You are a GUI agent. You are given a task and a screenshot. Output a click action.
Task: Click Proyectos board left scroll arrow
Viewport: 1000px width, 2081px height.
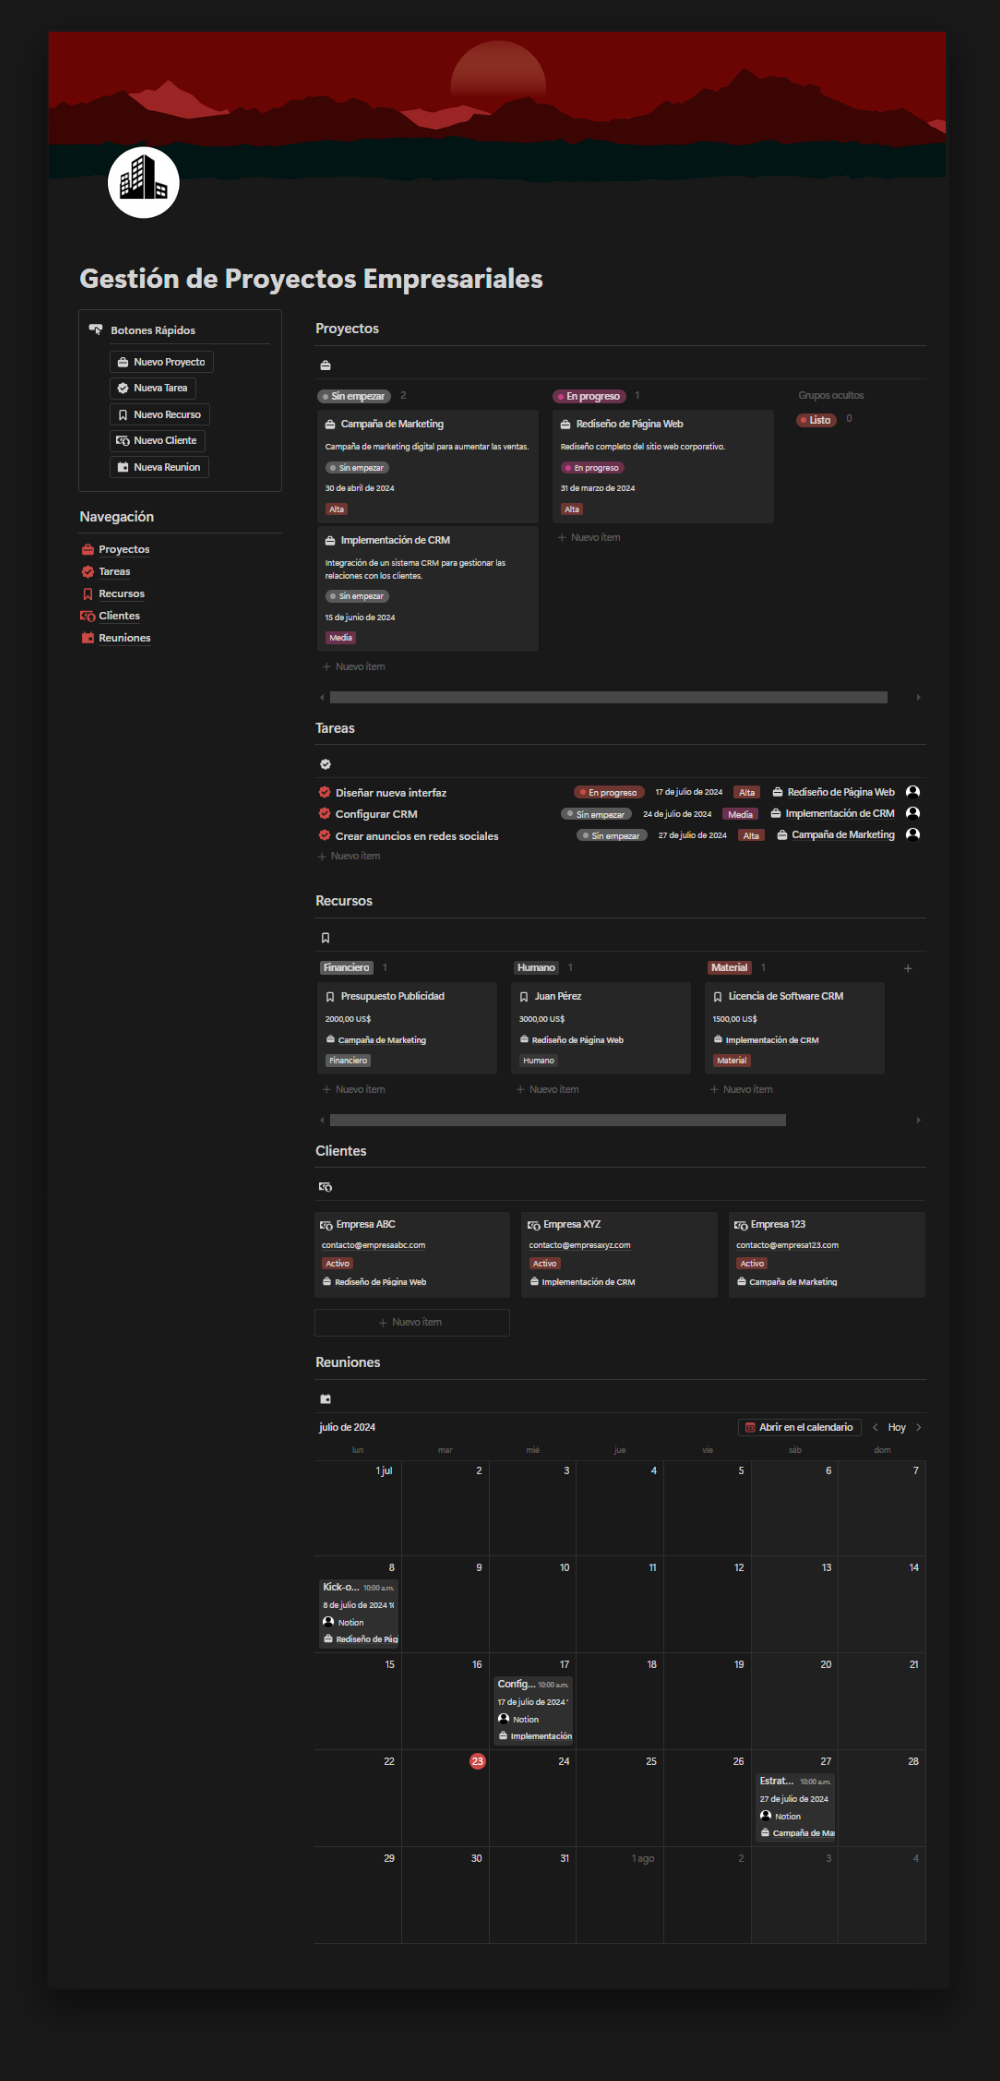[x=322, y=697]
